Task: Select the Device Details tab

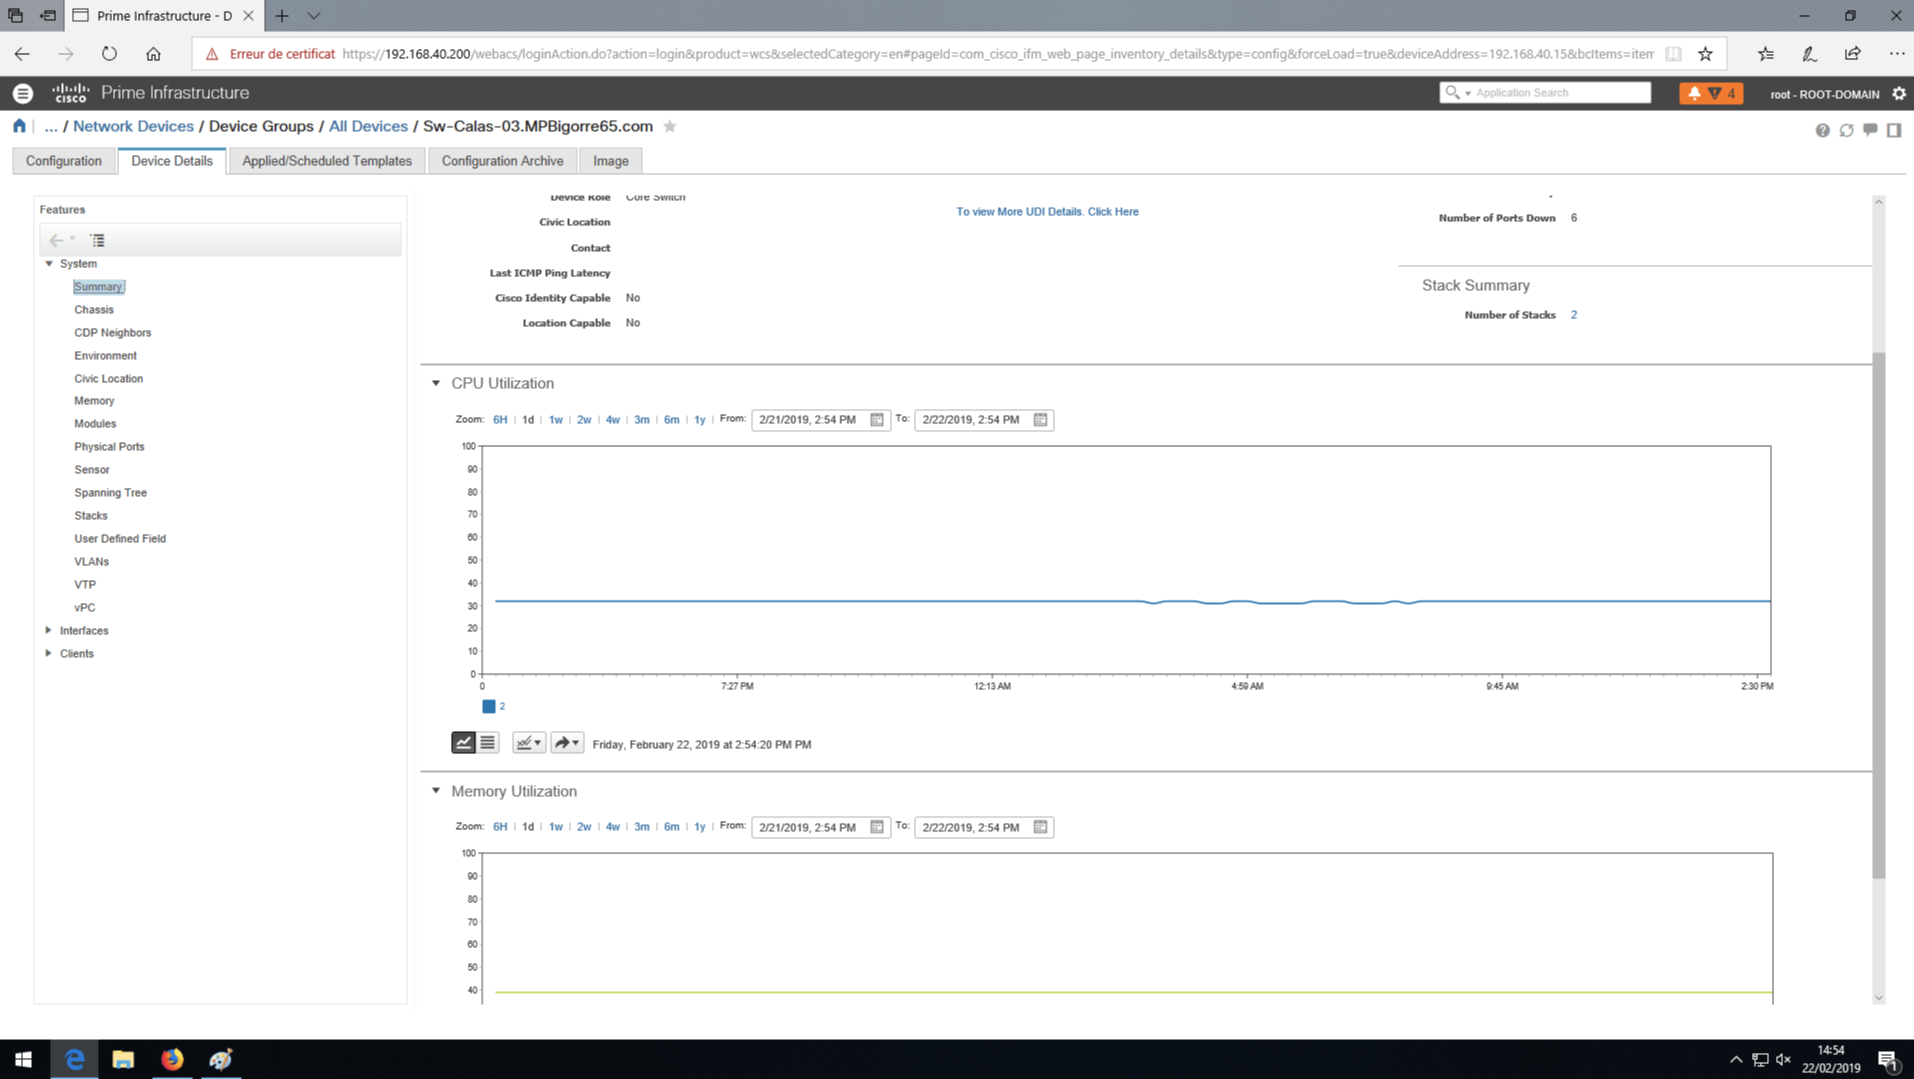Action: (172, 161)
